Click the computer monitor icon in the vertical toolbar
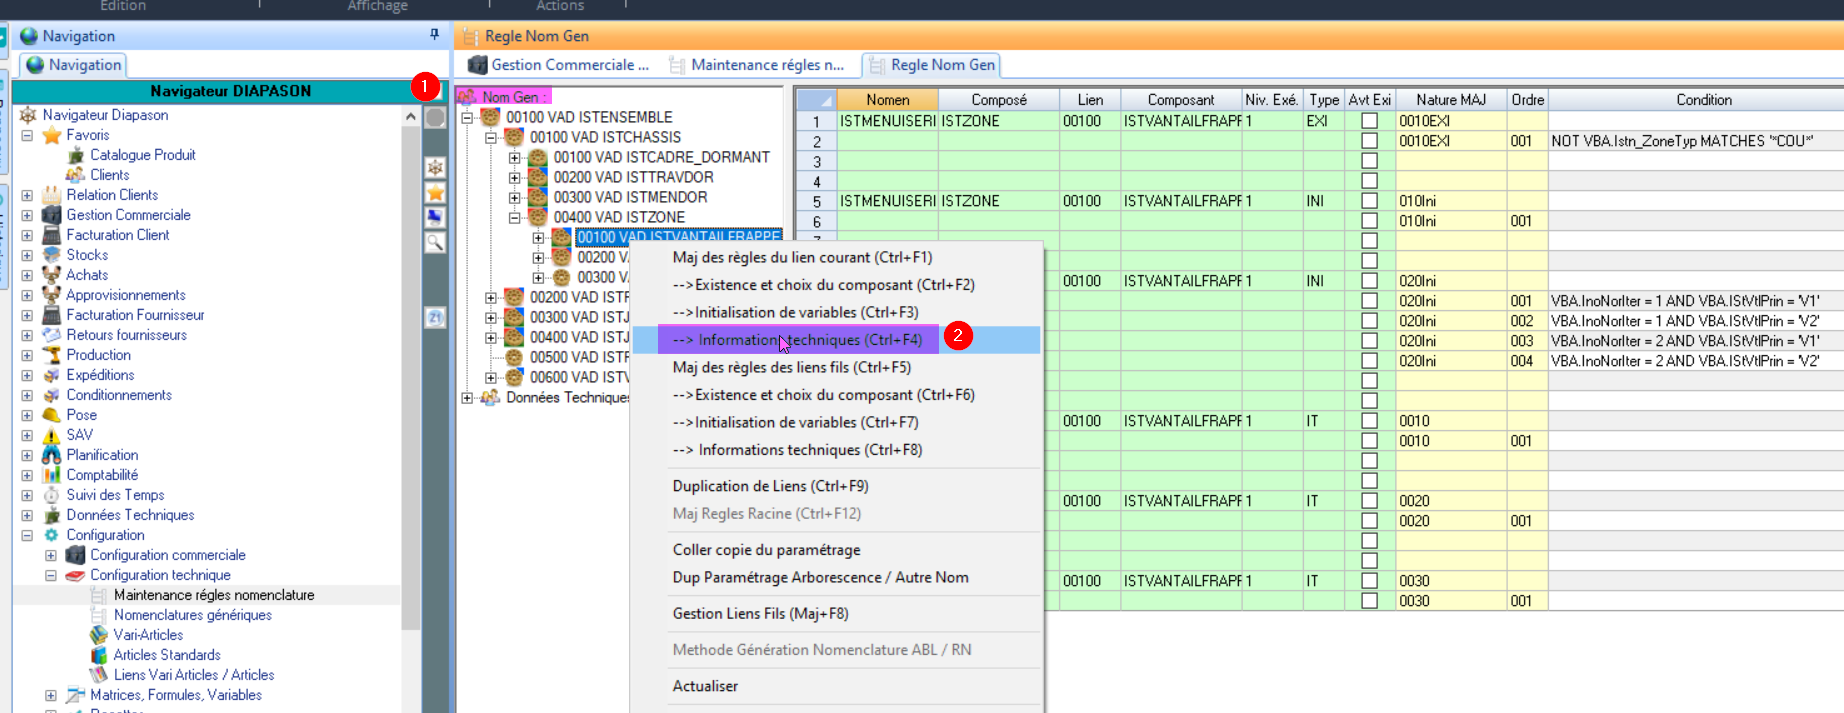 (436, 217)
